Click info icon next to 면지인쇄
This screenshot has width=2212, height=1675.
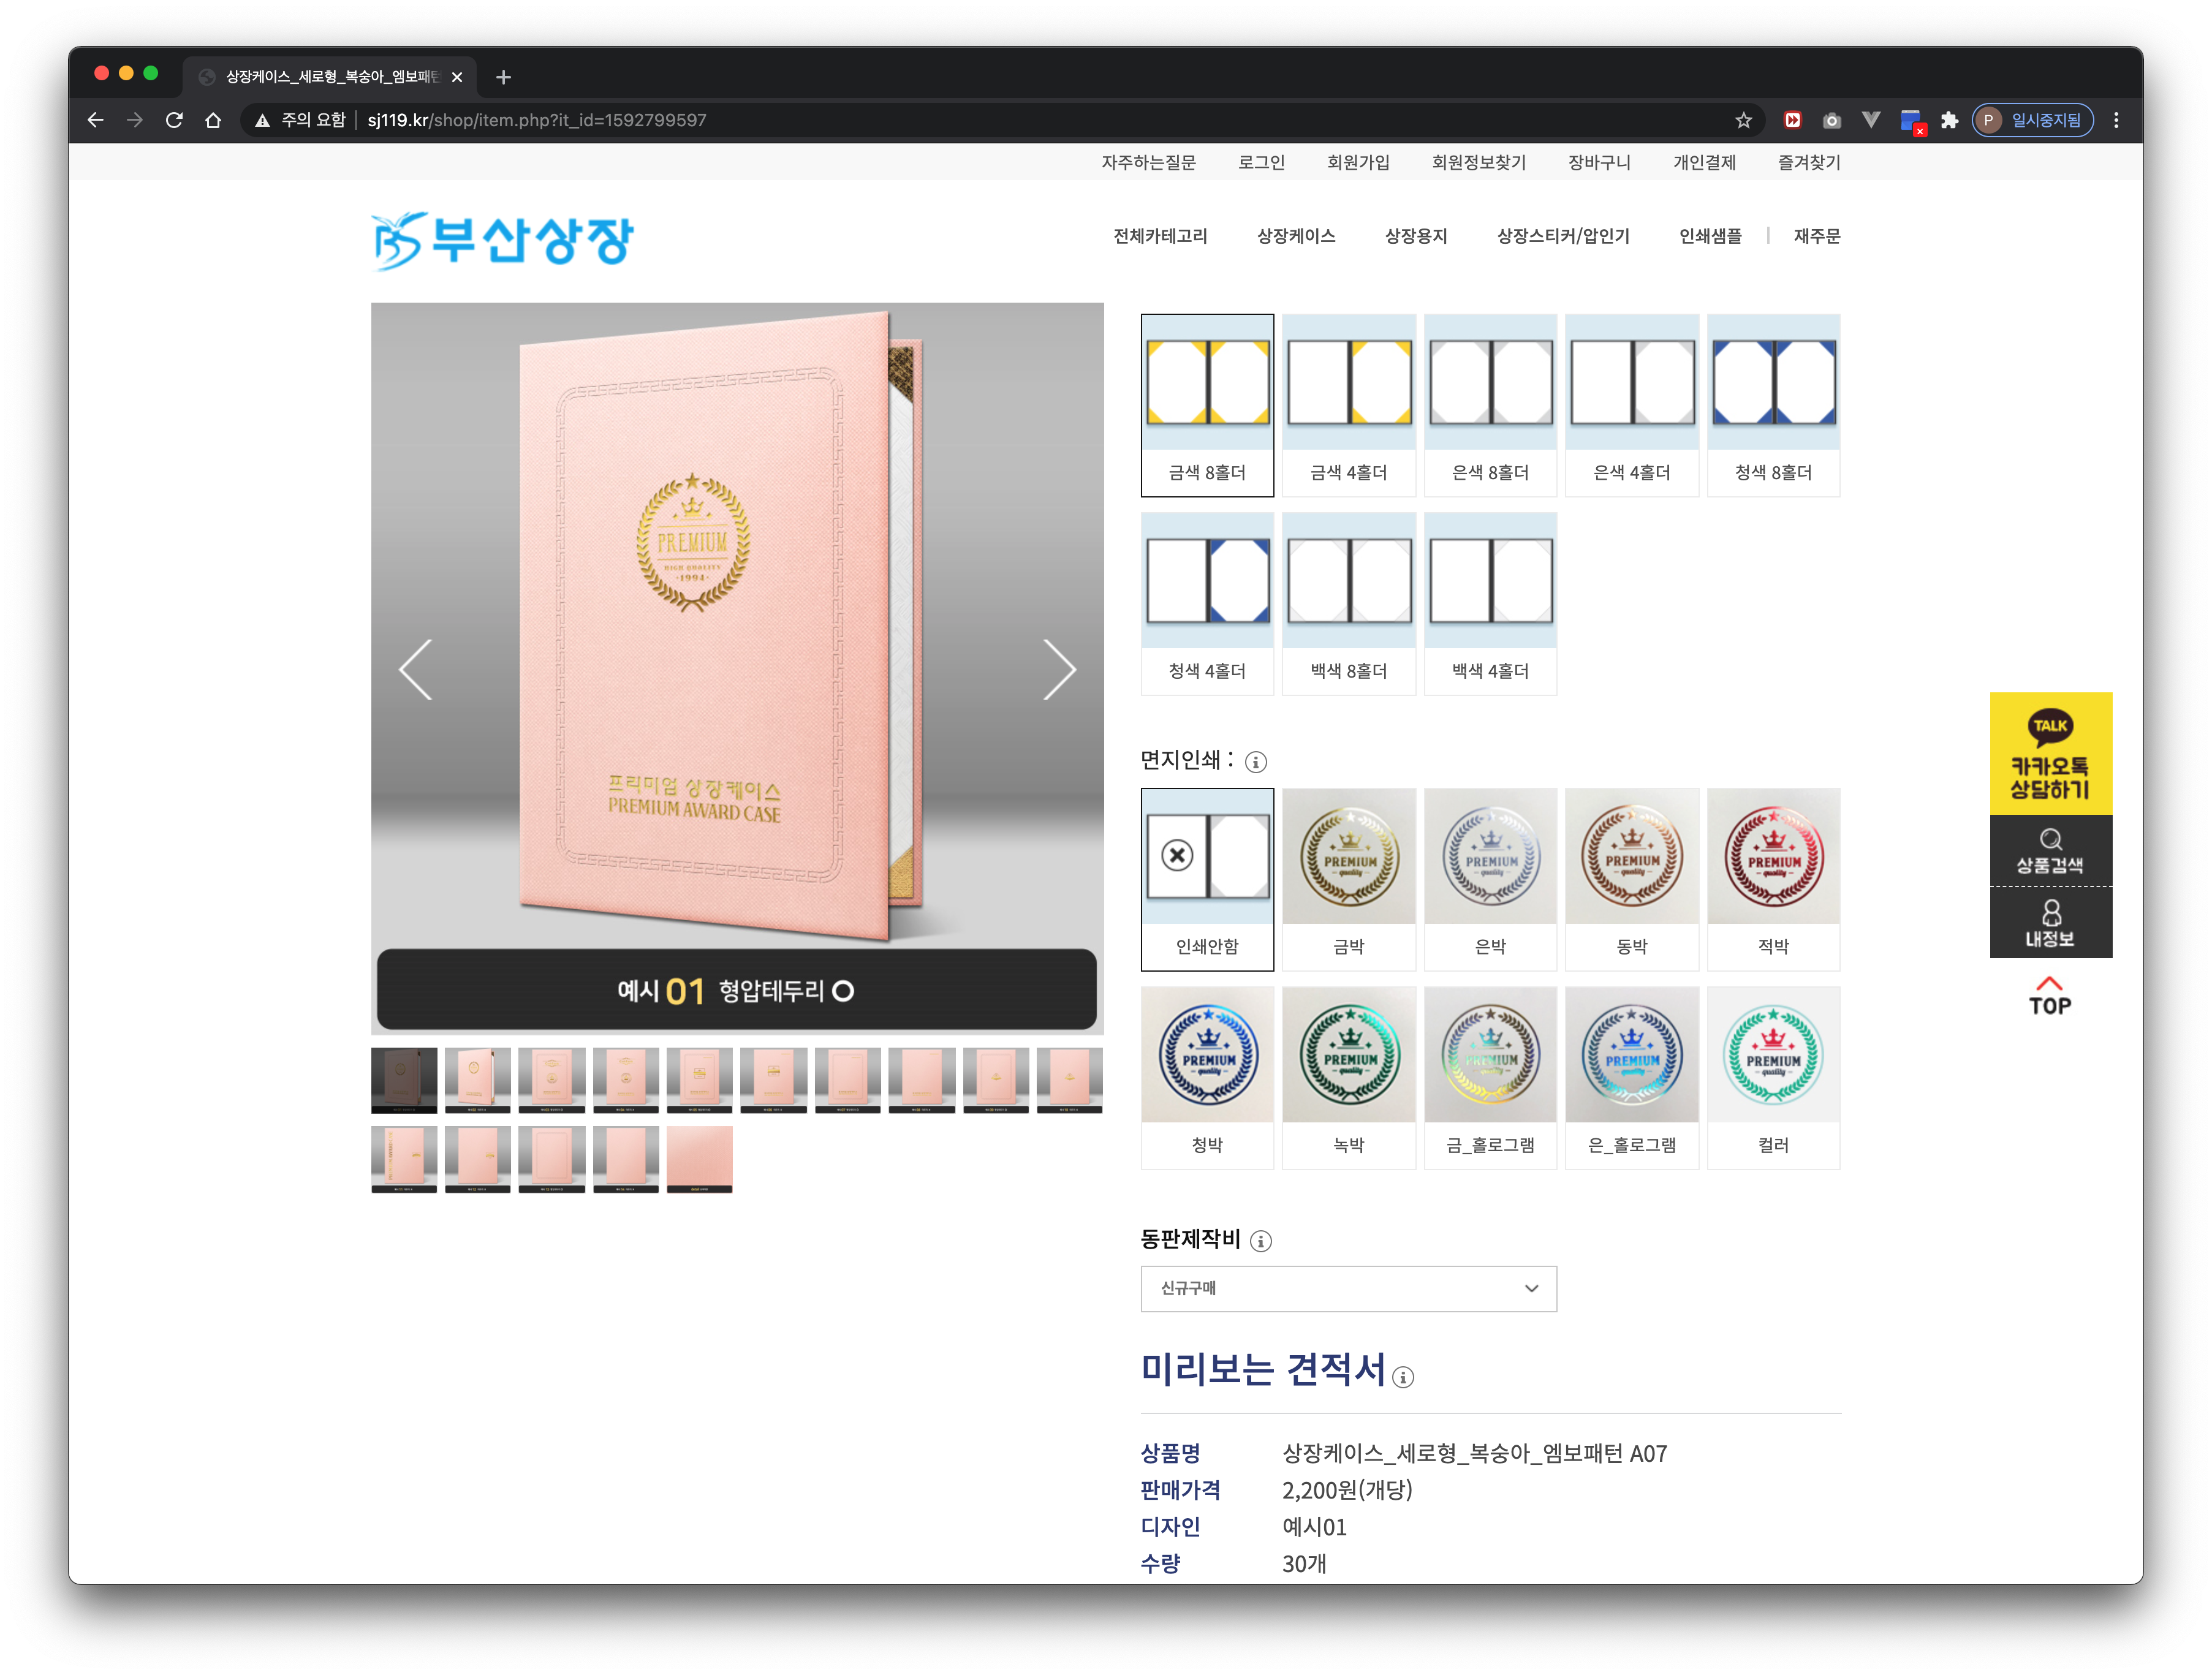[1255, 762]
